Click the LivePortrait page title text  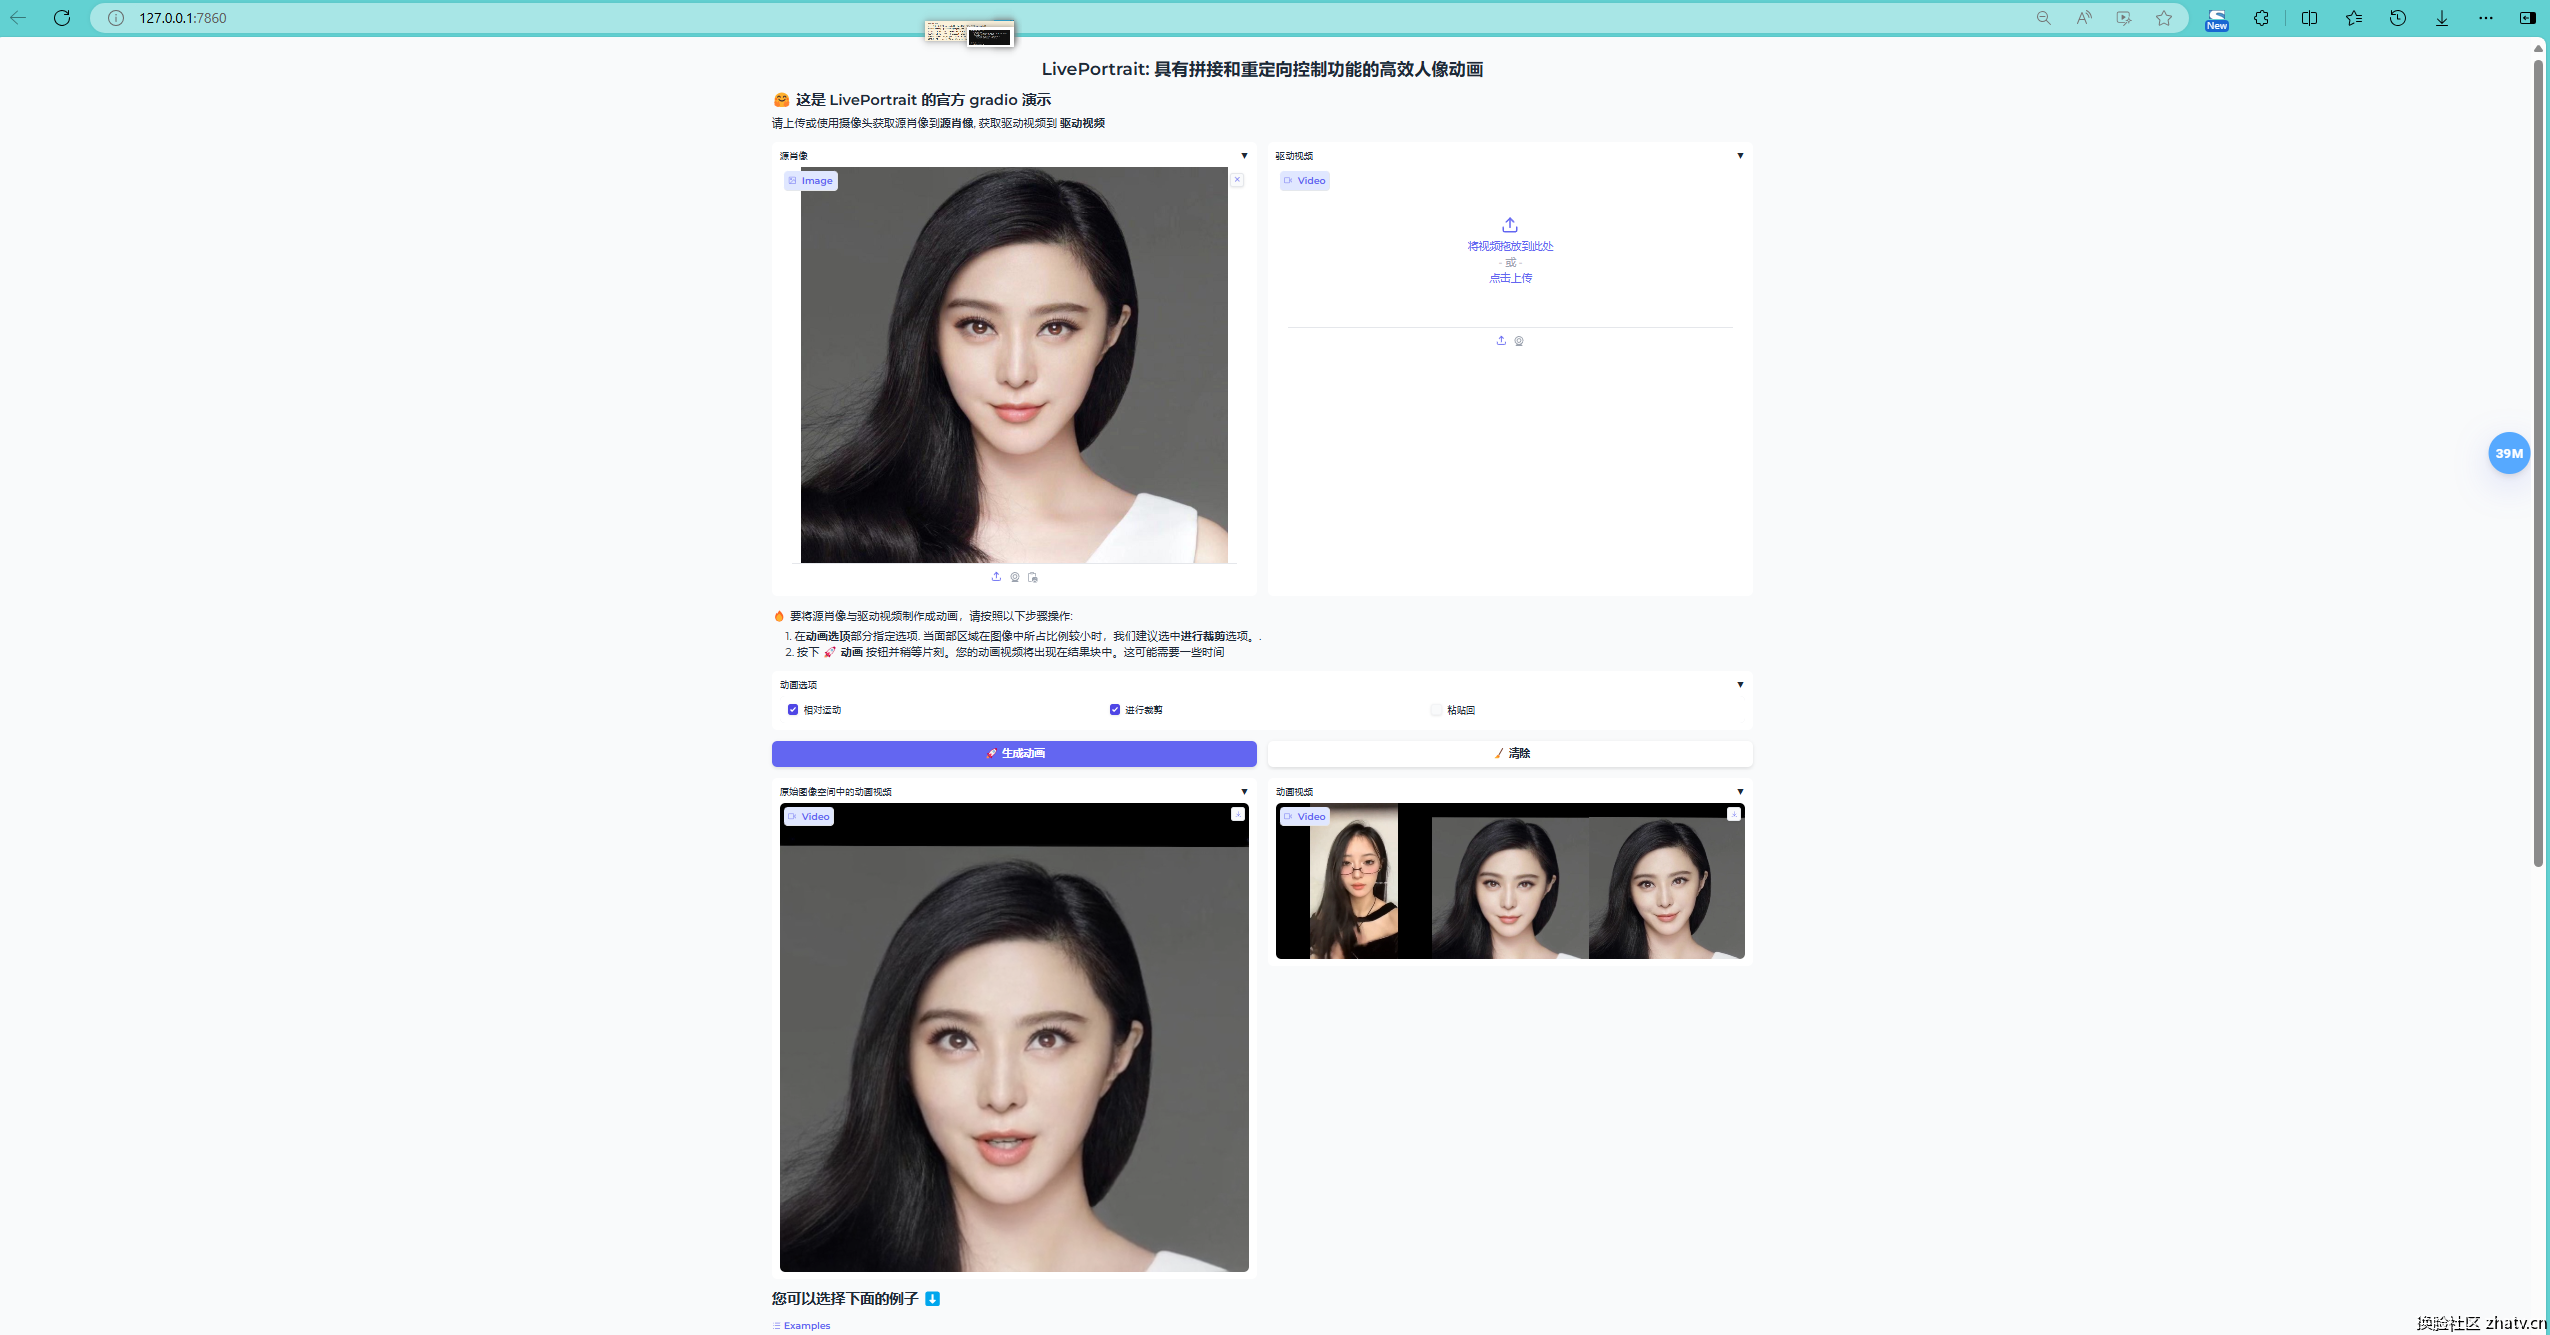pyautogui.click(x=1262, y=69)
